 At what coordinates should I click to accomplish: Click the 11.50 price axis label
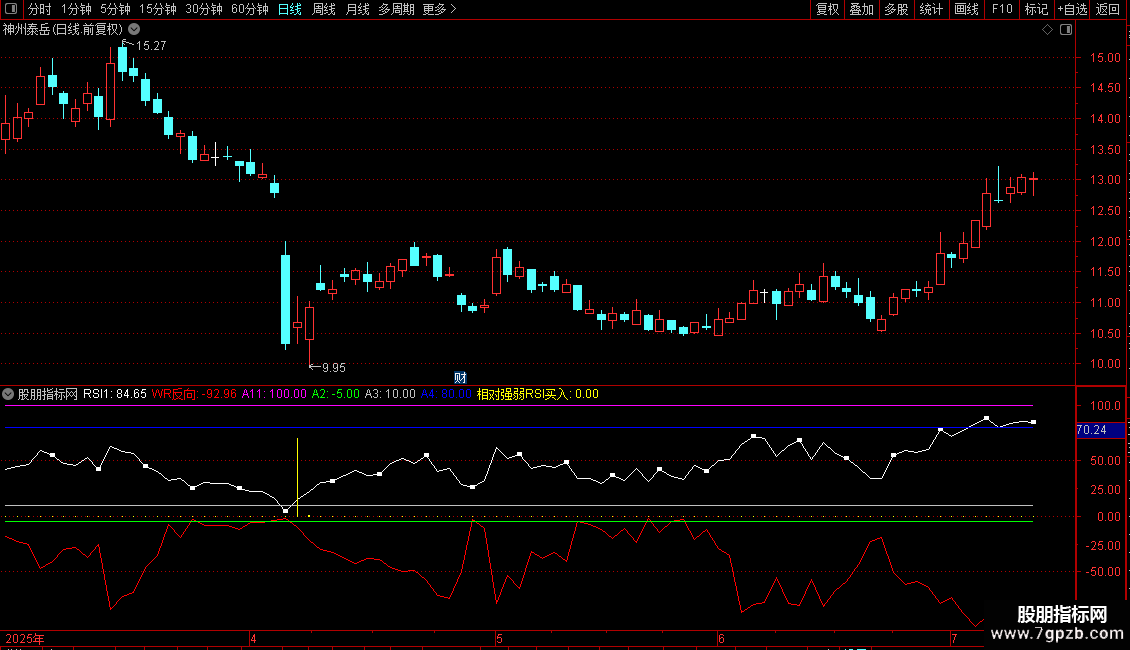(x=1105, y=272)
